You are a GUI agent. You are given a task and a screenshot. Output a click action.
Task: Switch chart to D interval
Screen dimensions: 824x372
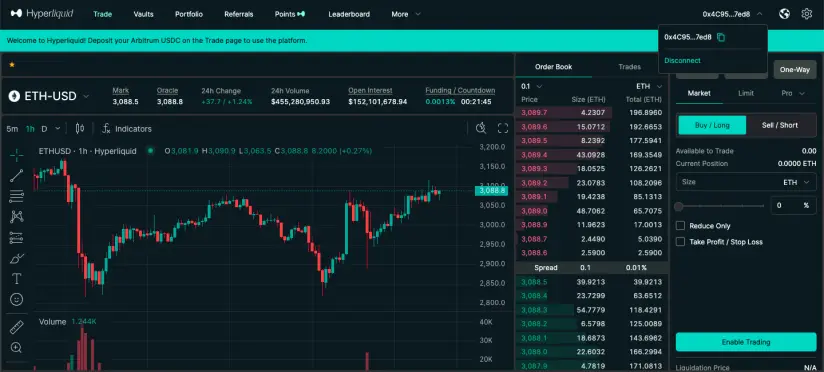point(44,129)
